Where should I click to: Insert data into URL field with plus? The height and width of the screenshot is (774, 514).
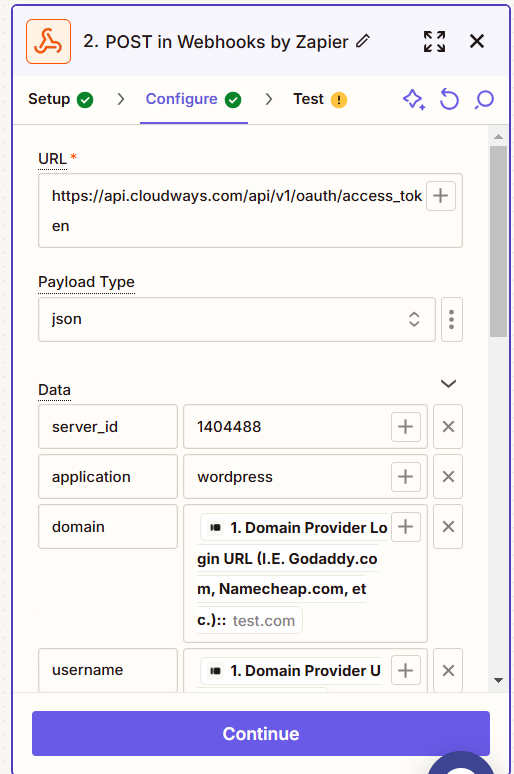pos(440,196)
